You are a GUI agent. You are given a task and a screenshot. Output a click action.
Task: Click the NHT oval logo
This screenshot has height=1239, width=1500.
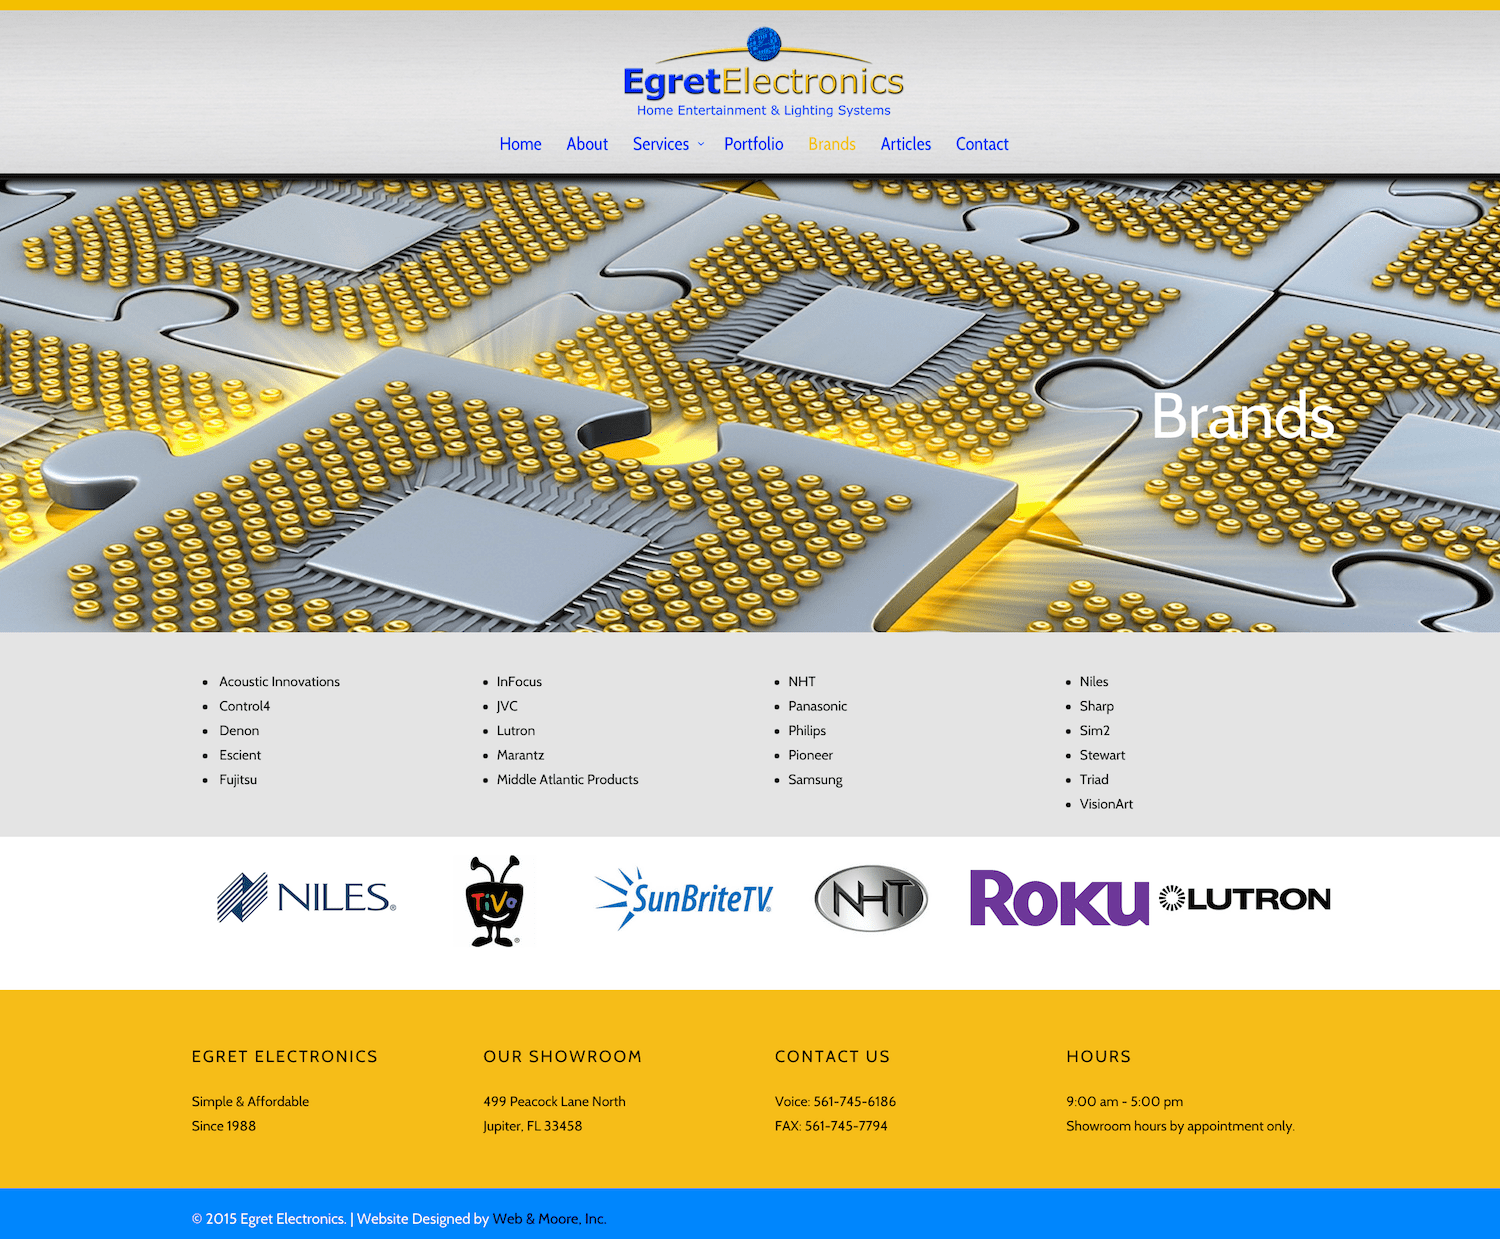[871, 898]
